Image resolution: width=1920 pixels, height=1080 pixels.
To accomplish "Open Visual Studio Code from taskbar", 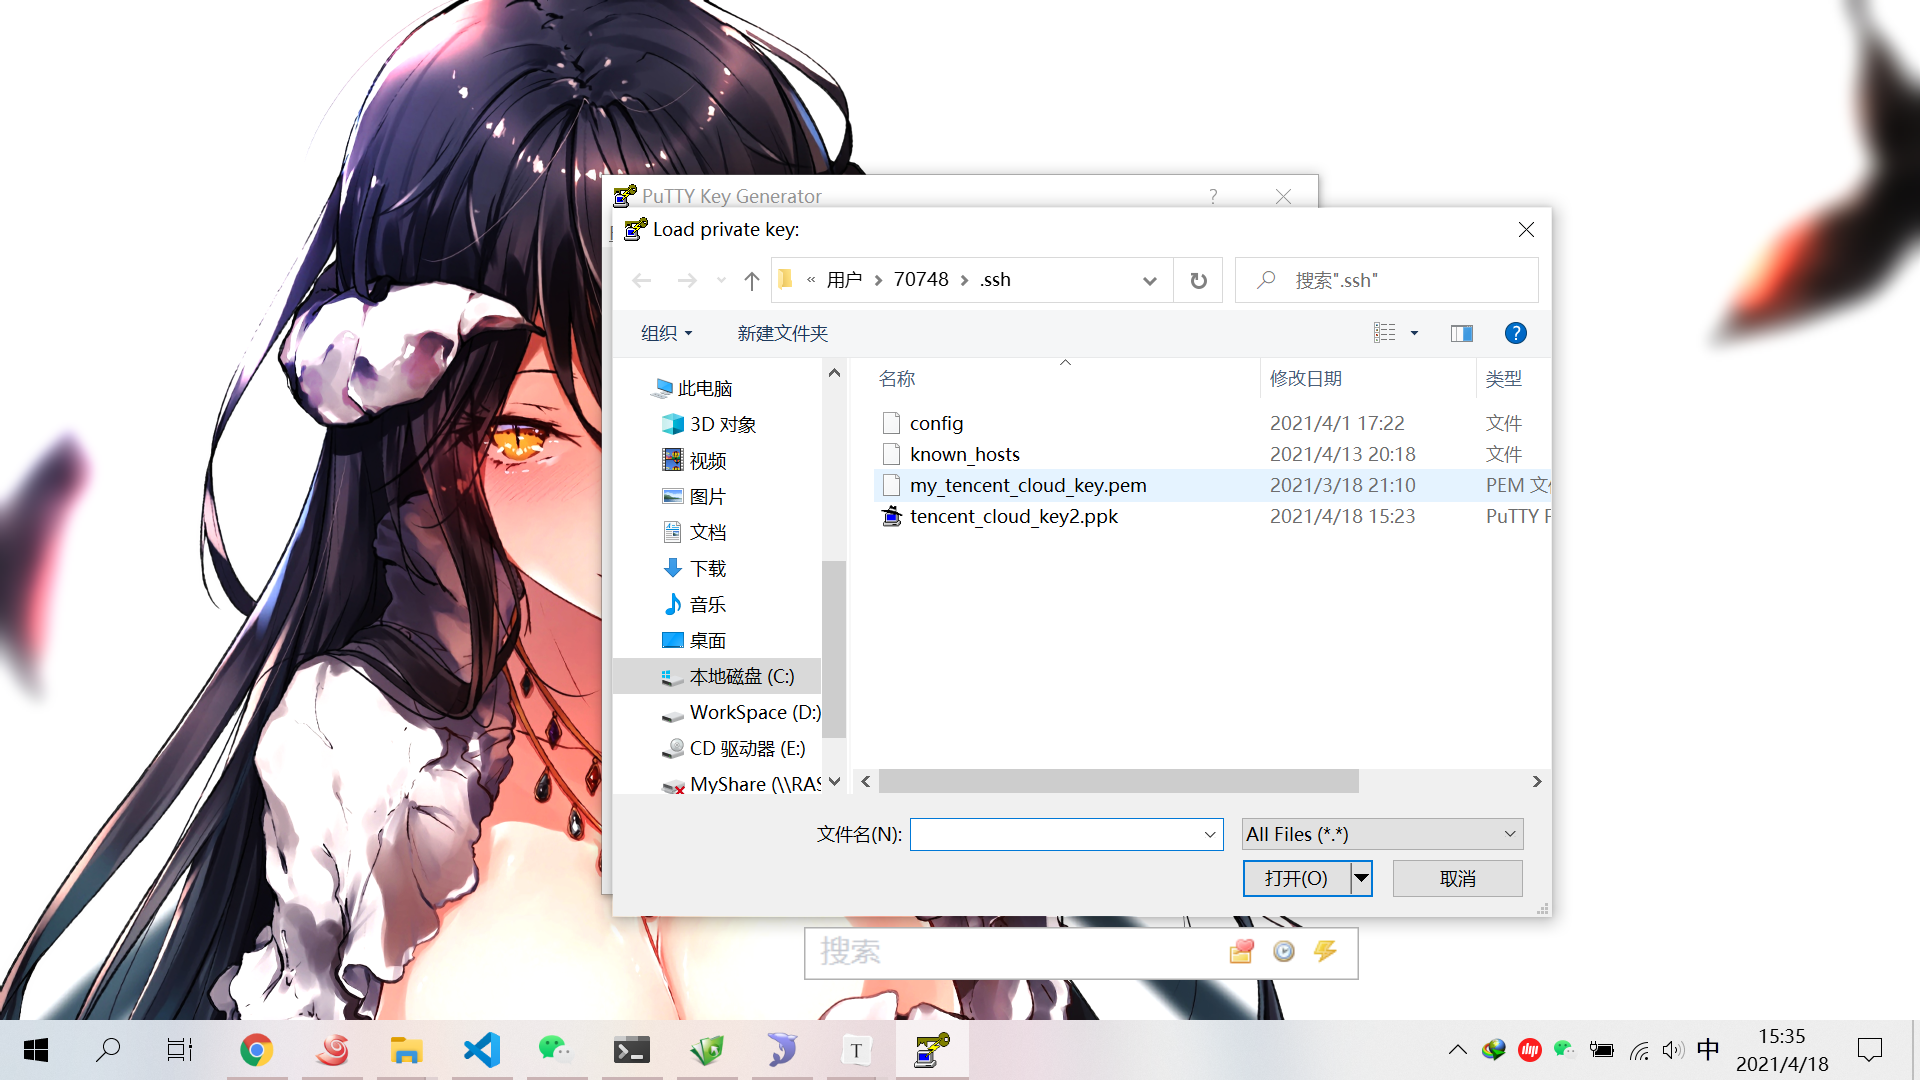I will pyautogui.click(x=481, y=1050).
